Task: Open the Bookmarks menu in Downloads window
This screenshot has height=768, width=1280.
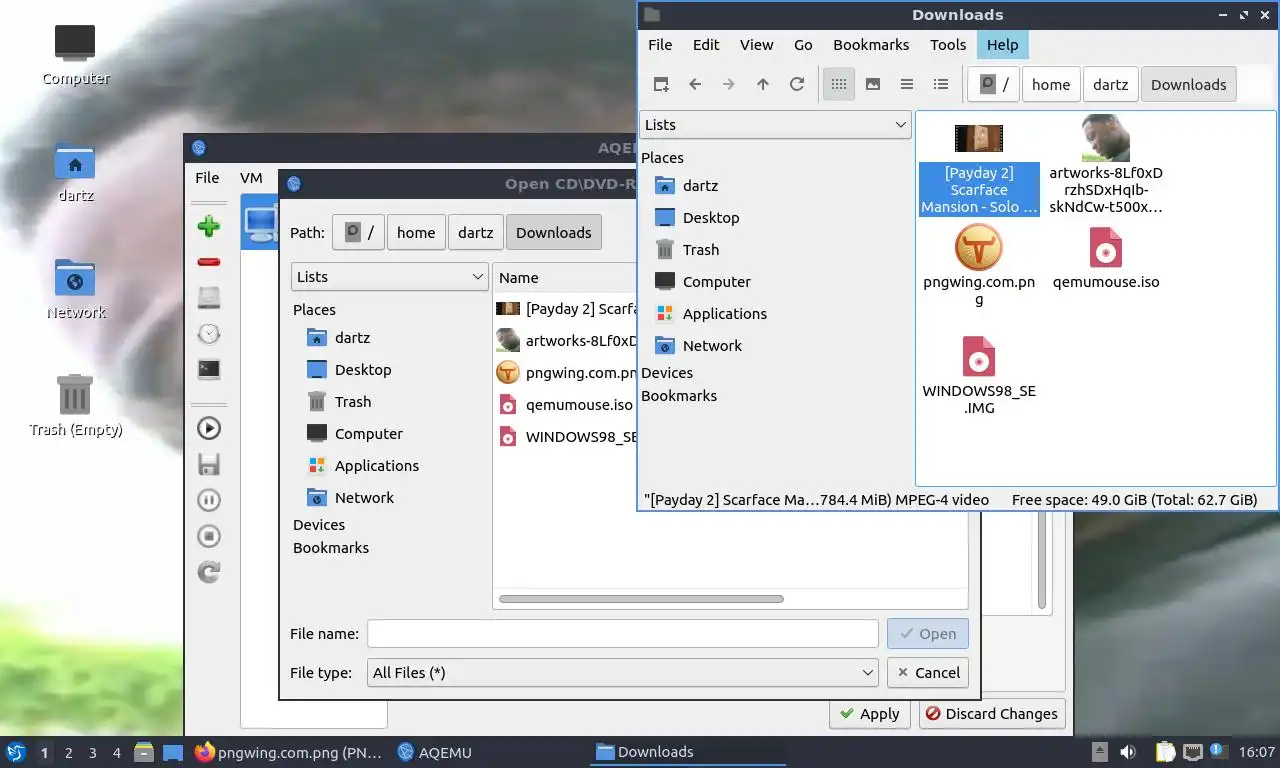Action: click(x=871, y=45)
